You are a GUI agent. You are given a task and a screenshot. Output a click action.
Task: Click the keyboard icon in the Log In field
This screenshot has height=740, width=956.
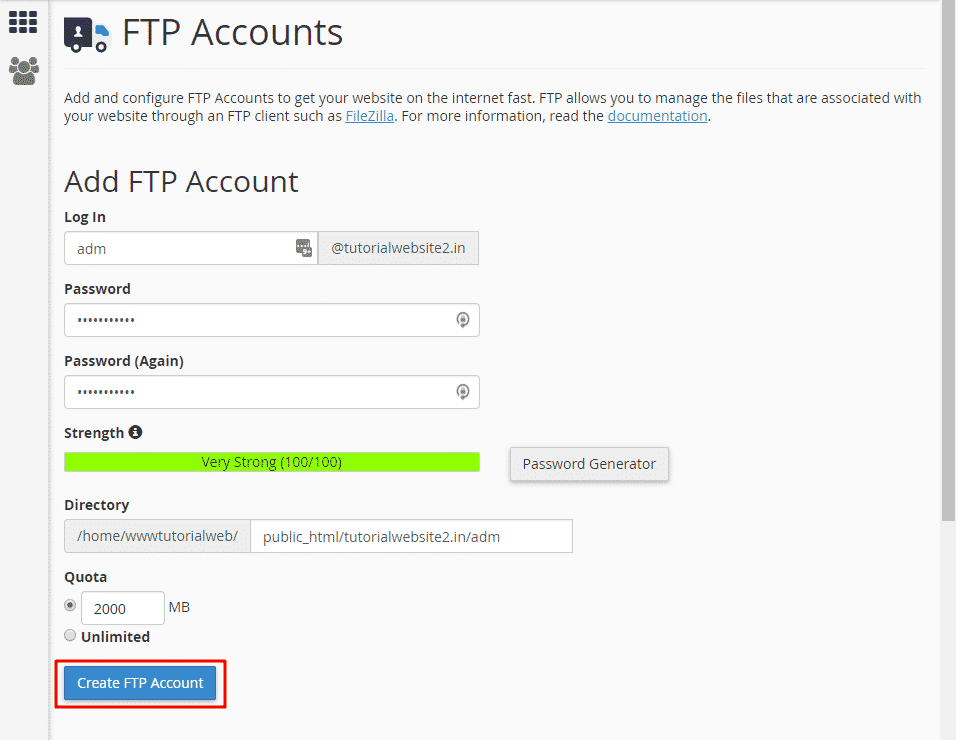(303, 248)
